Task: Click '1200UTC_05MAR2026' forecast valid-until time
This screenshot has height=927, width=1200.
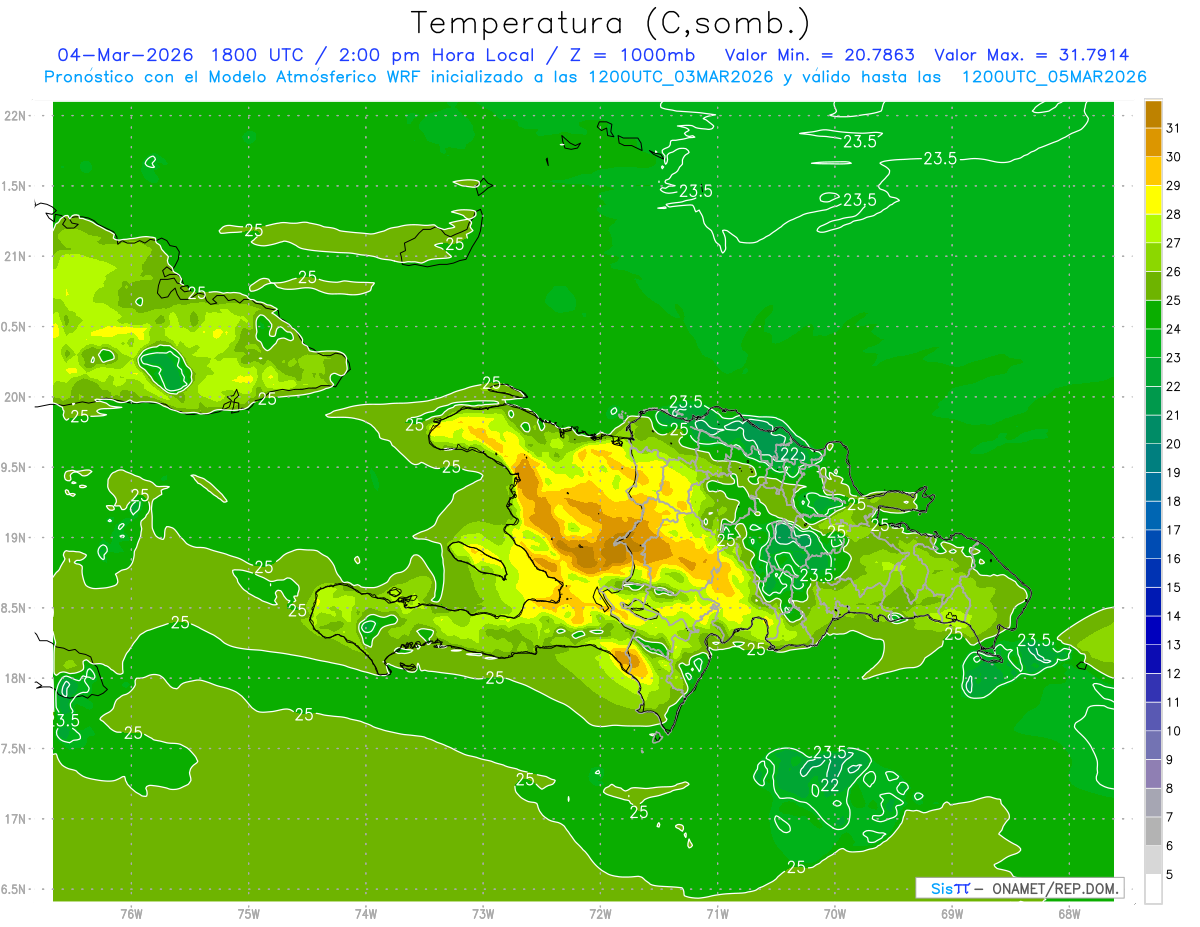Action: click(1054, 77)
